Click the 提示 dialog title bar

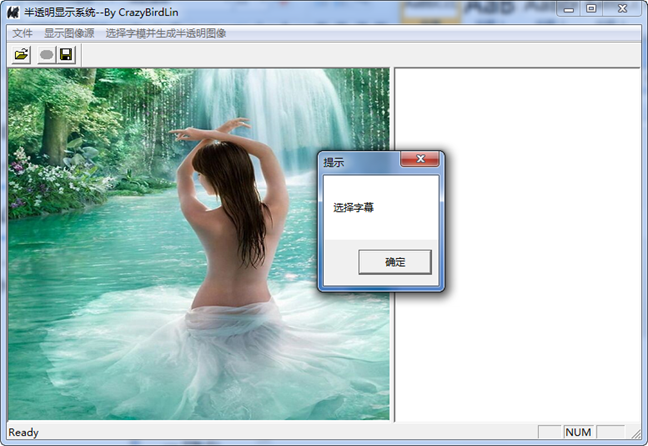(360, 160)
